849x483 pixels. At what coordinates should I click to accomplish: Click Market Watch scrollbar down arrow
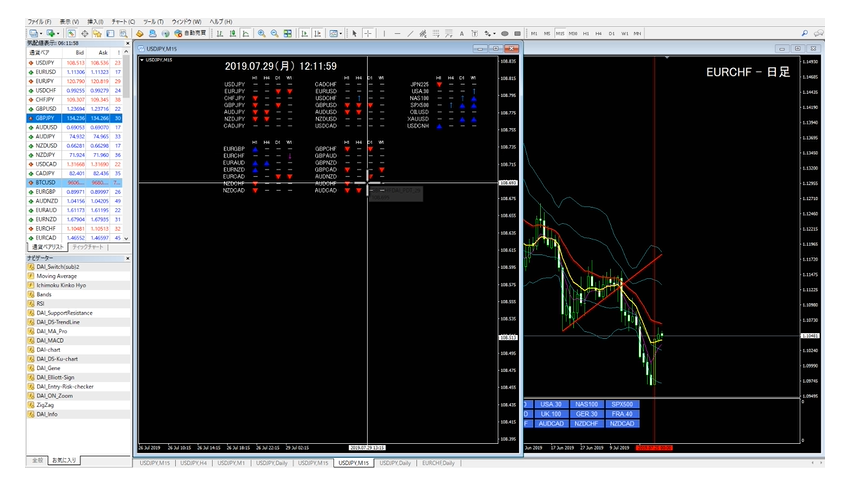(126, 238)
